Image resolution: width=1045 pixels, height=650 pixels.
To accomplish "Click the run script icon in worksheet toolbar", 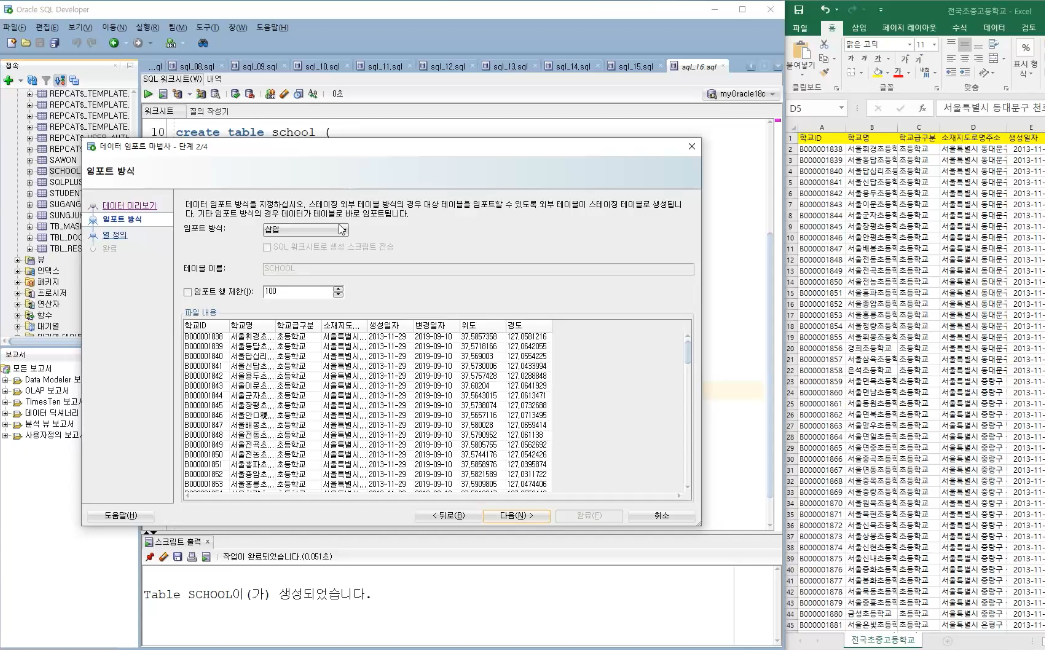I will (x=163, y=94).
